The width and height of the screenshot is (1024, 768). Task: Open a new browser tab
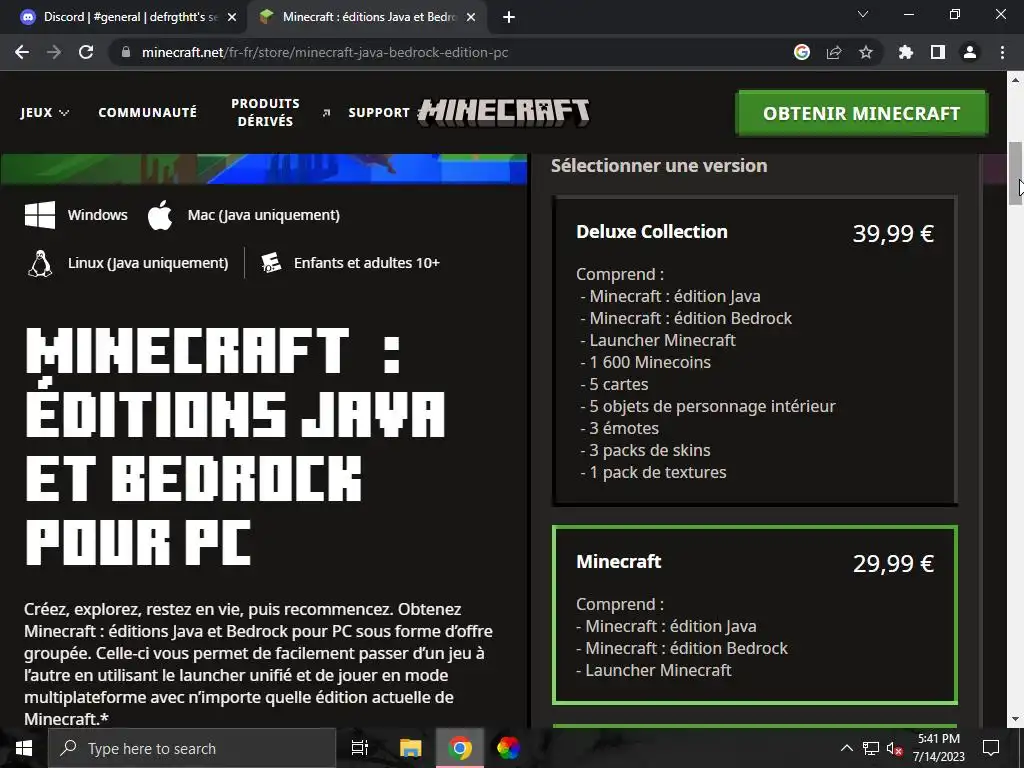(509, 18)
